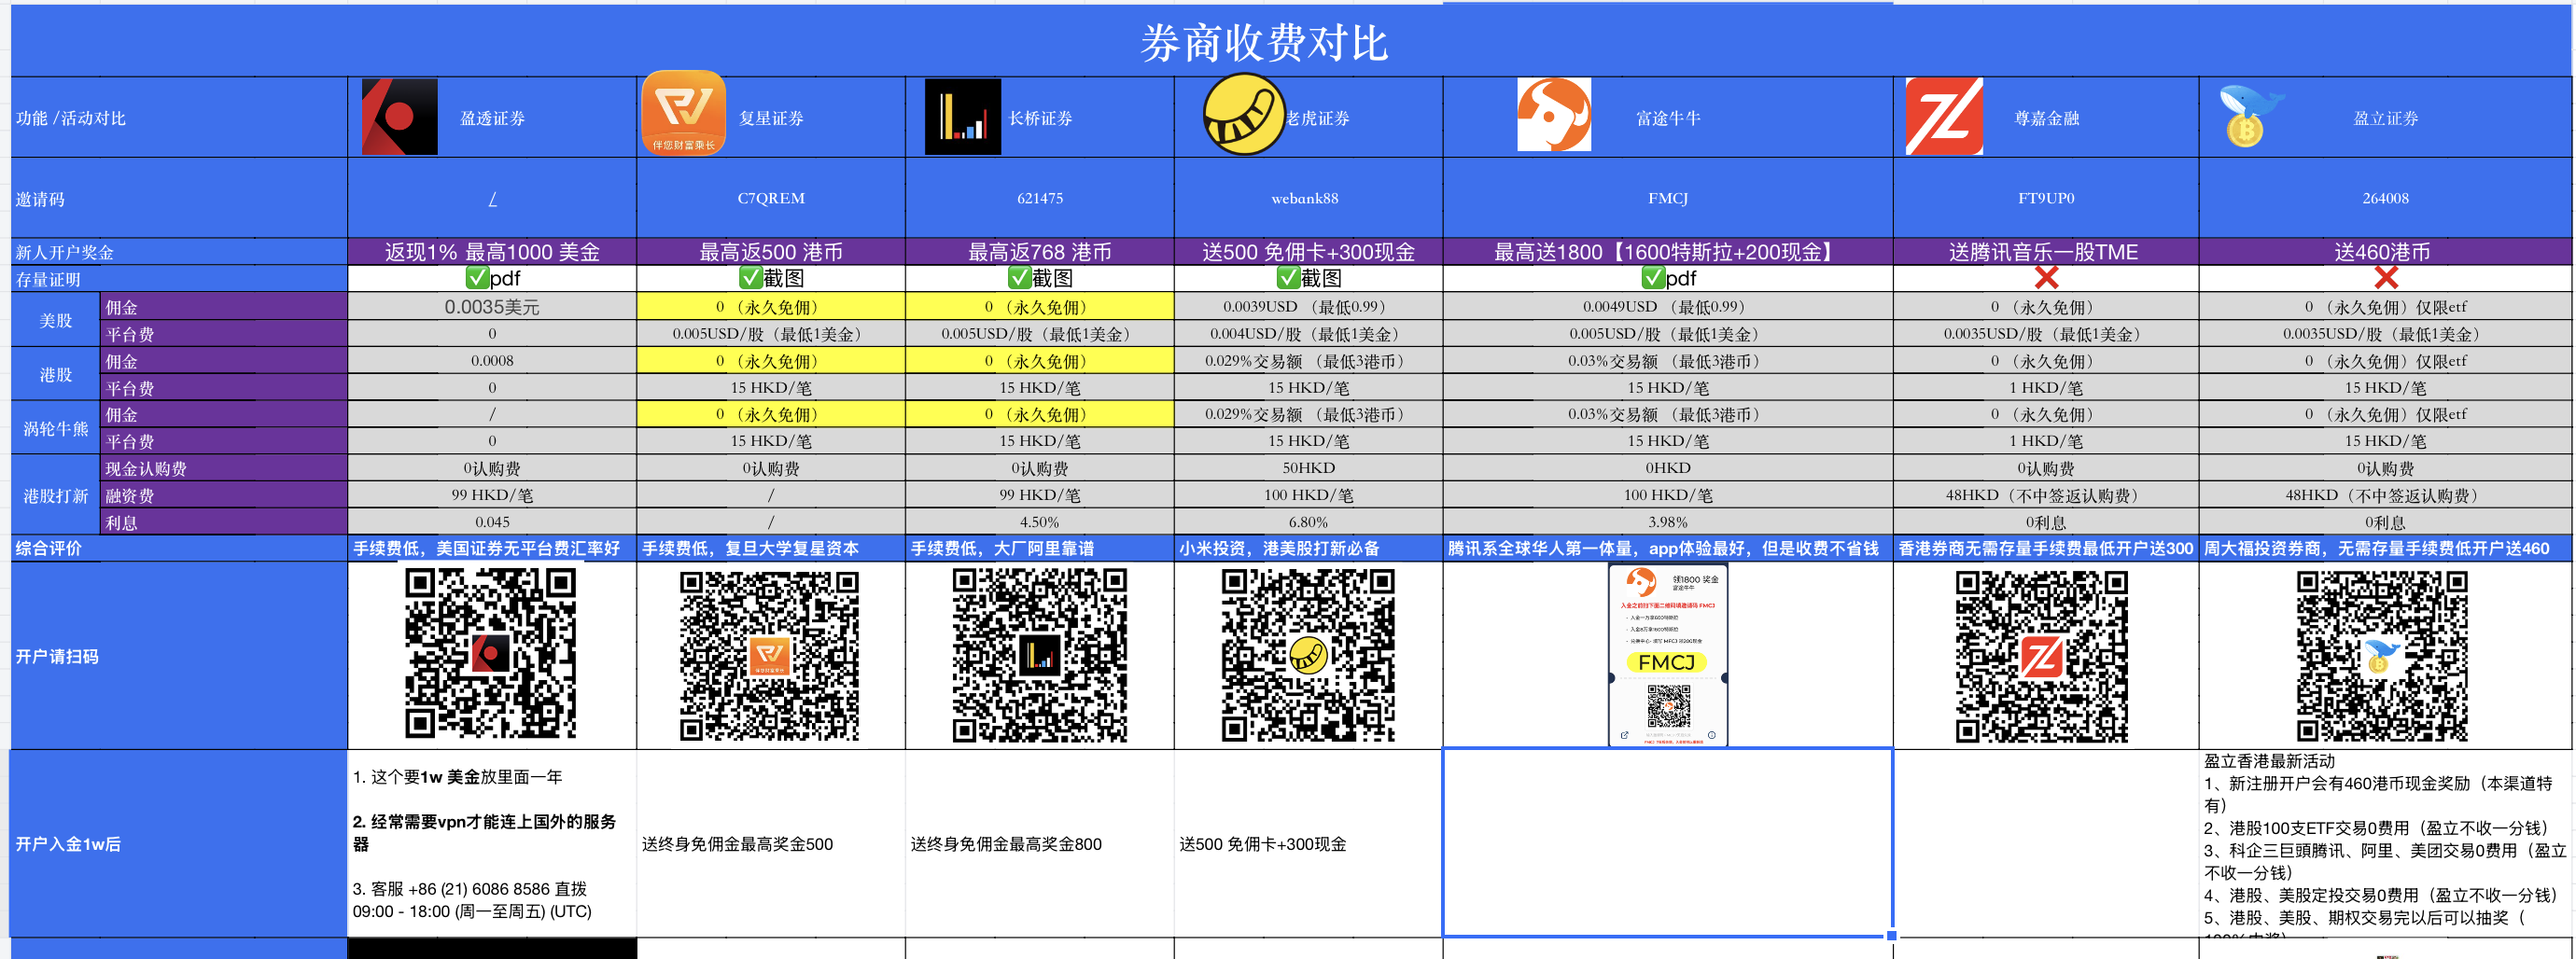Select the 长桥证券 account-opening QR code
This screenshot has height=959, width=2576.
coord(1039,655)
